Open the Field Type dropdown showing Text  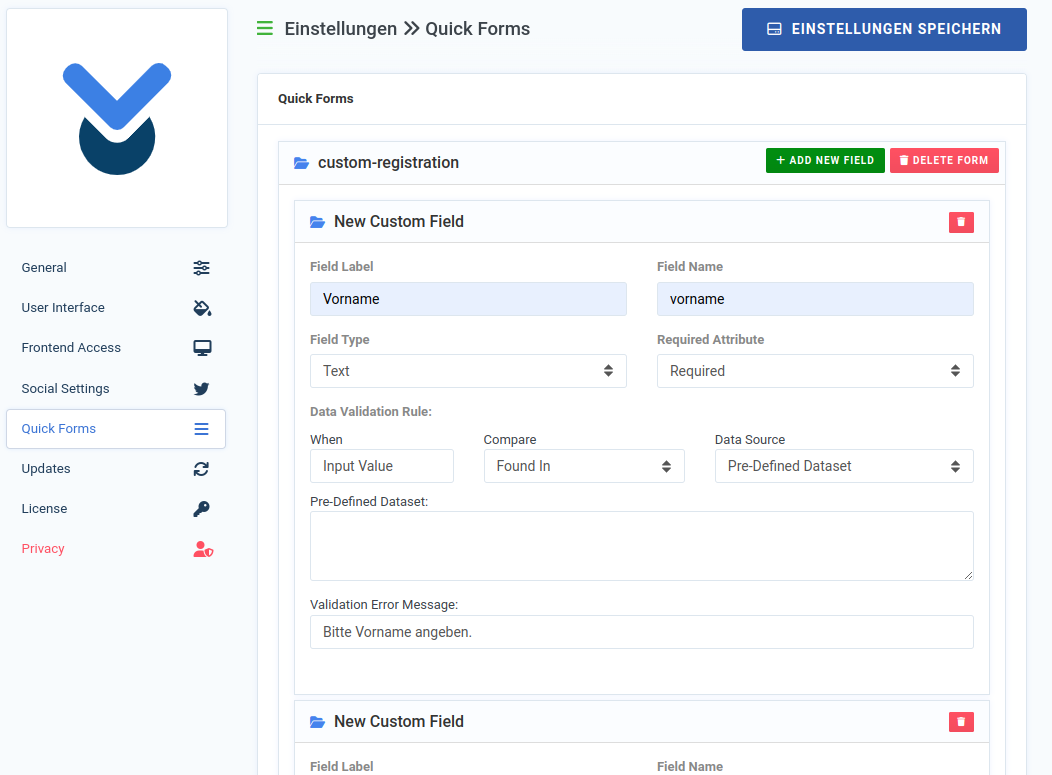pos(468,371)
